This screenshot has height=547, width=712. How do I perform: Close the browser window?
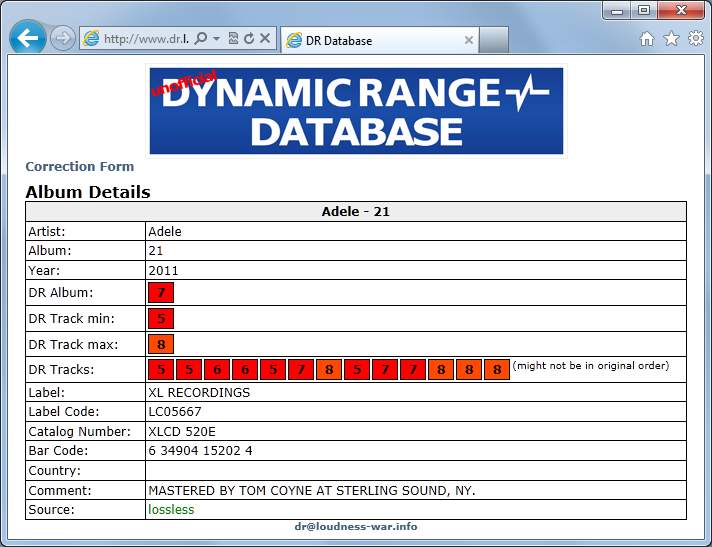[681, 10]
